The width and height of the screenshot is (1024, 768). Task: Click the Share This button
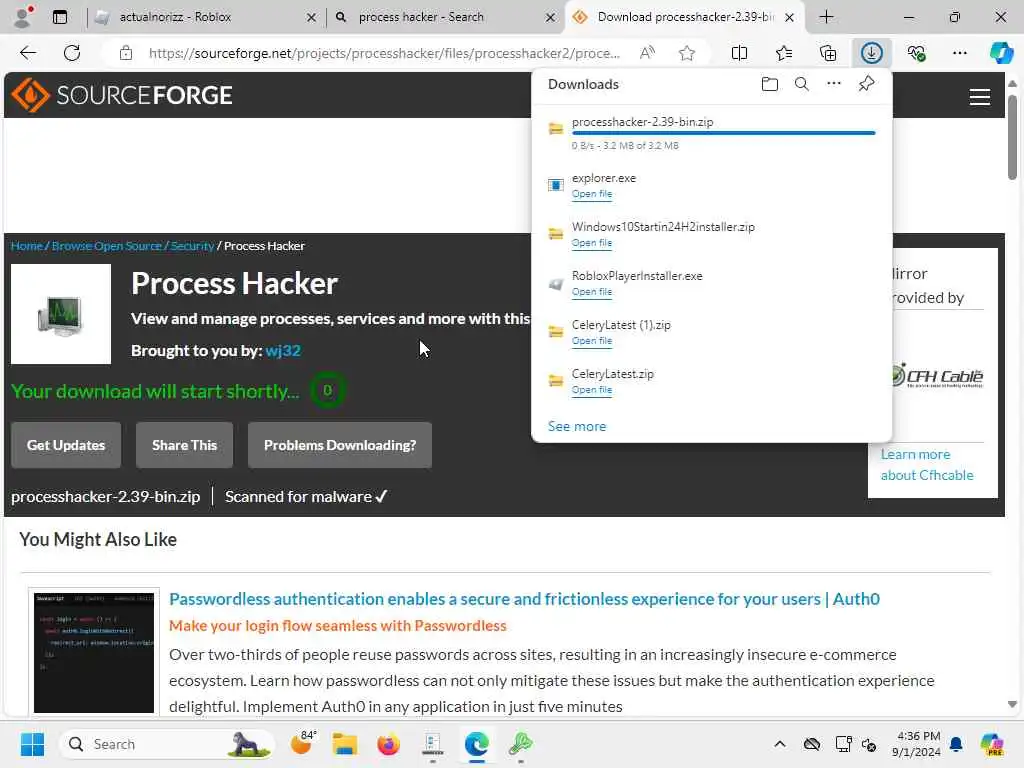(x=184, y=445)
